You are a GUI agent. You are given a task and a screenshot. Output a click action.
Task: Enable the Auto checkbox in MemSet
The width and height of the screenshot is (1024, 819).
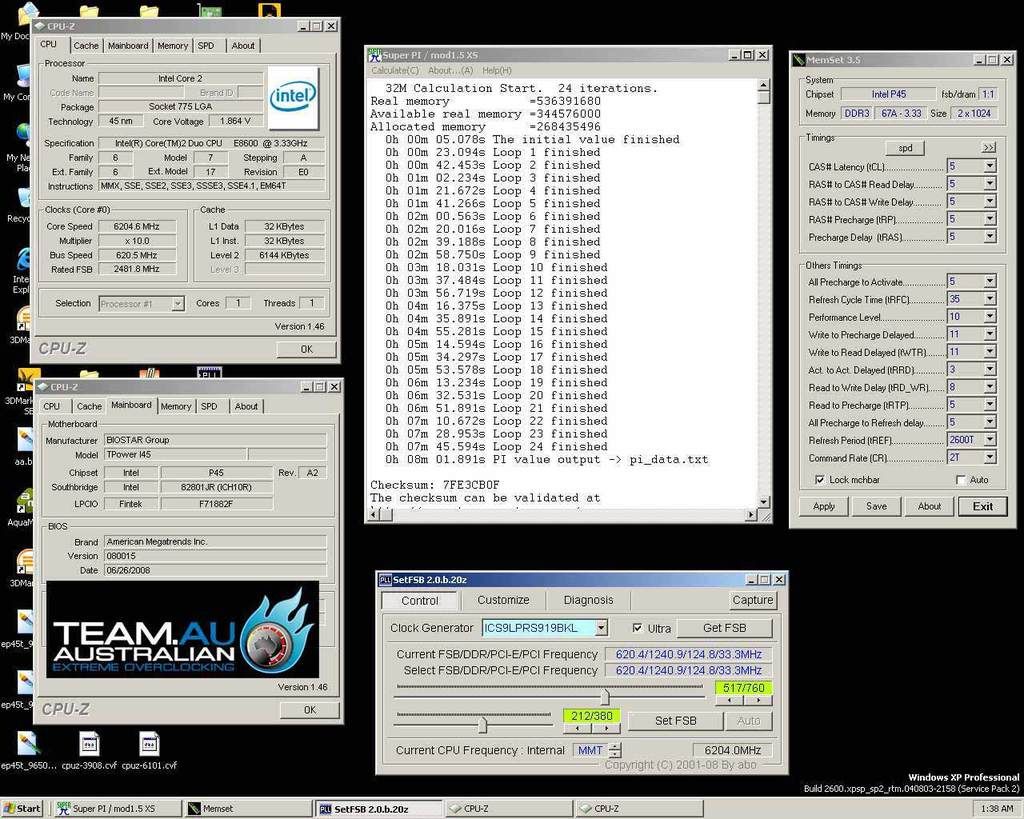[961, 479]
